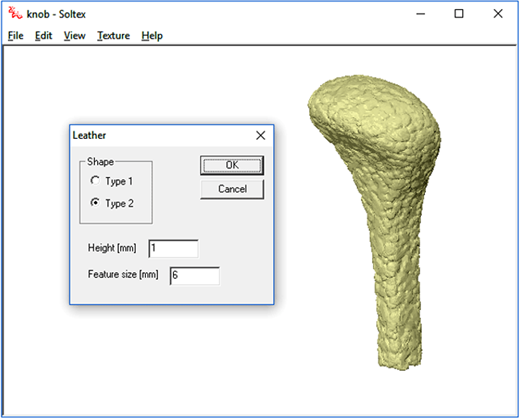Select the Type 1 shape radio button
The height and width of the screenshot is (418, 520).
coord(95,181)
